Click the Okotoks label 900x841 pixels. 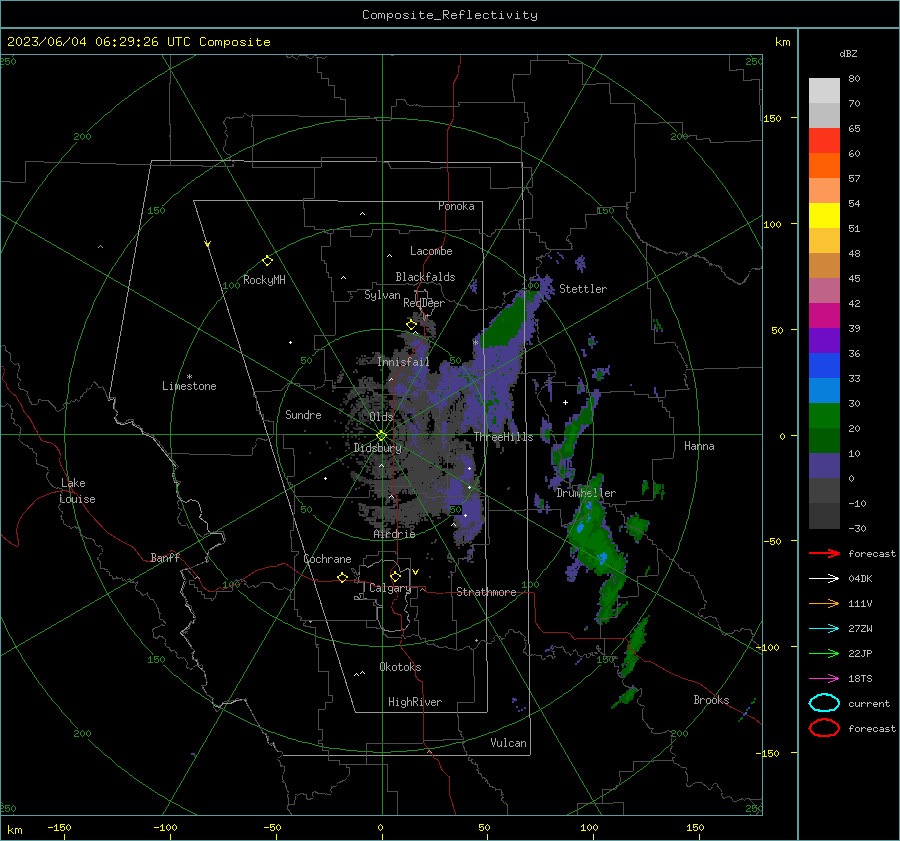click(x=400, y=667)
